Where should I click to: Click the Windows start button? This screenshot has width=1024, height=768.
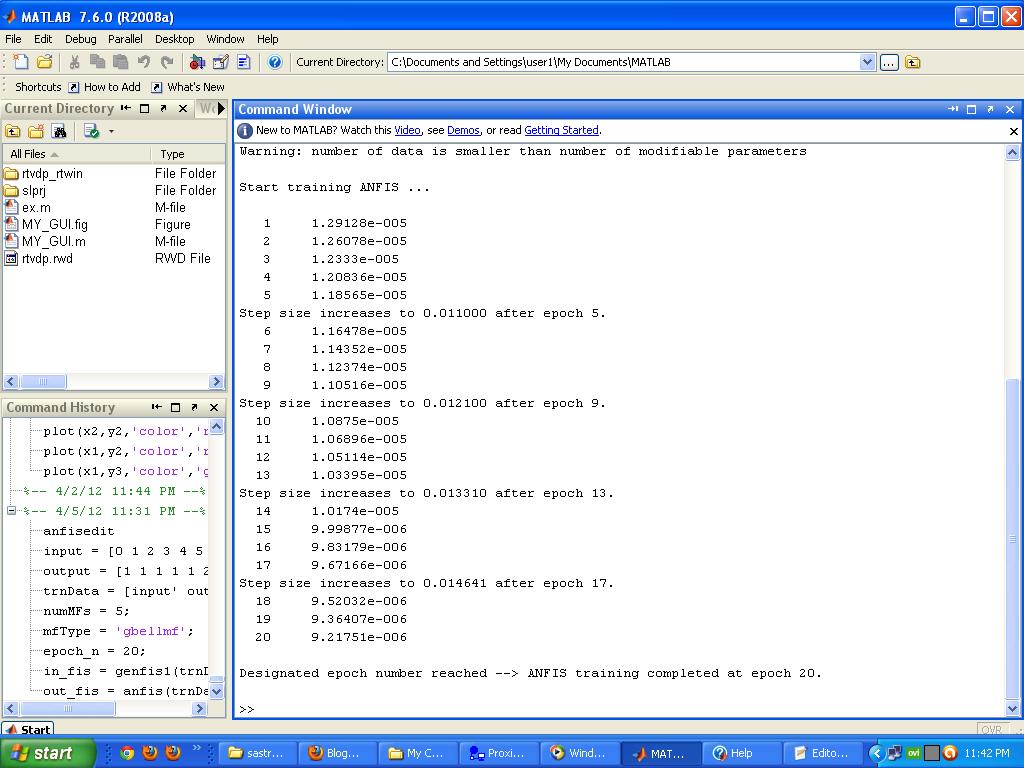(48, 753)
